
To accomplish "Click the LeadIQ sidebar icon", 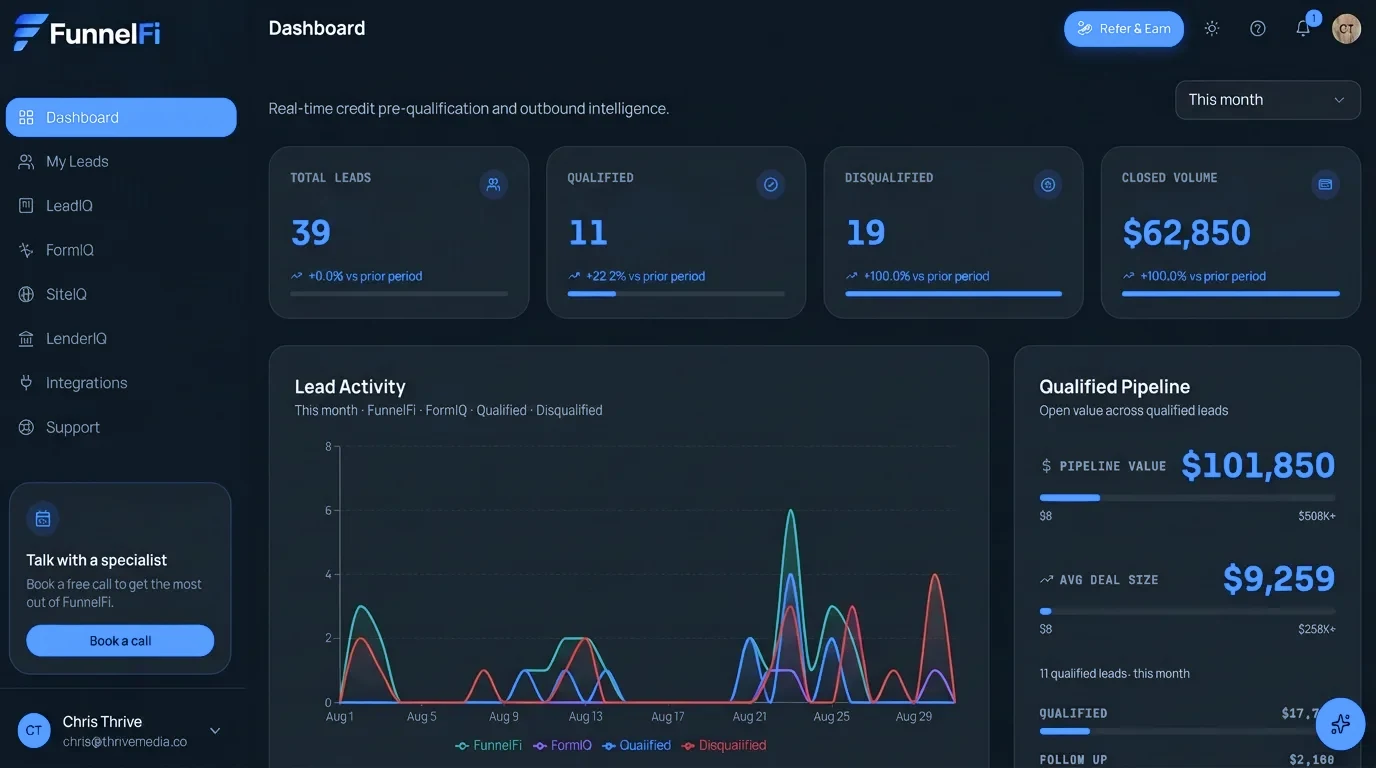I will pos(26,206).
